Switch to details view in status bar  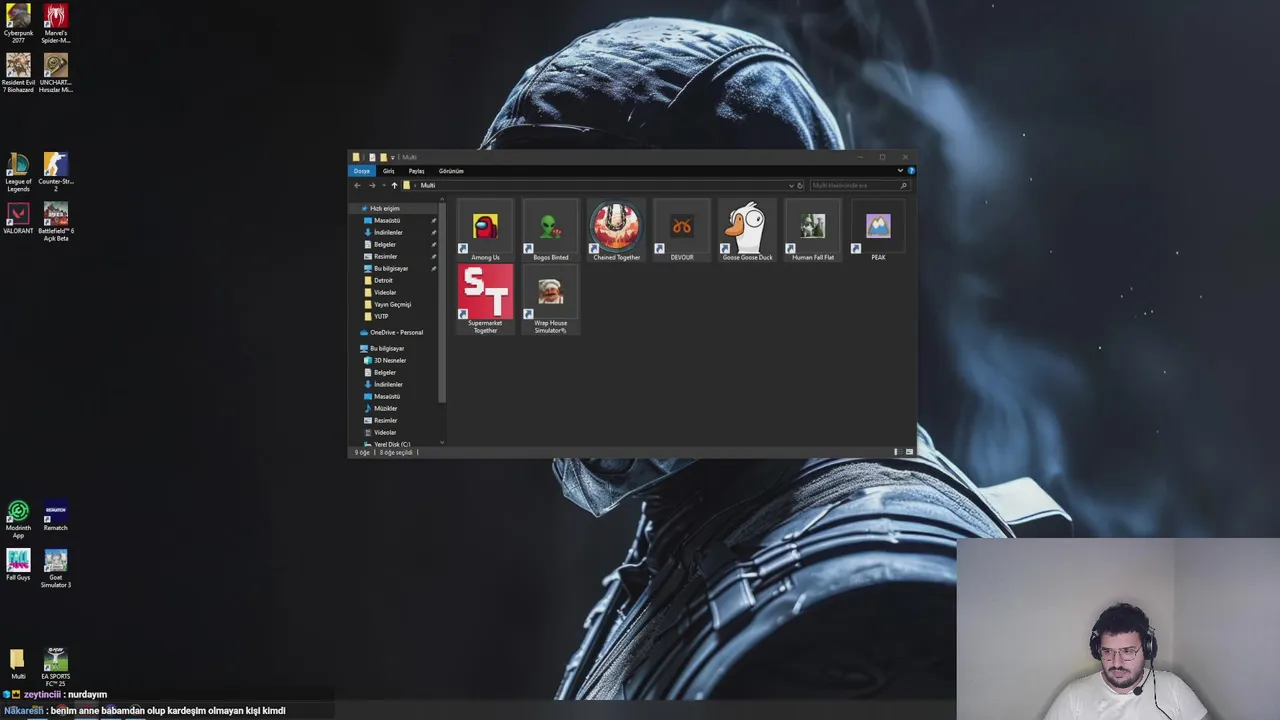click(x=897, y=452)
